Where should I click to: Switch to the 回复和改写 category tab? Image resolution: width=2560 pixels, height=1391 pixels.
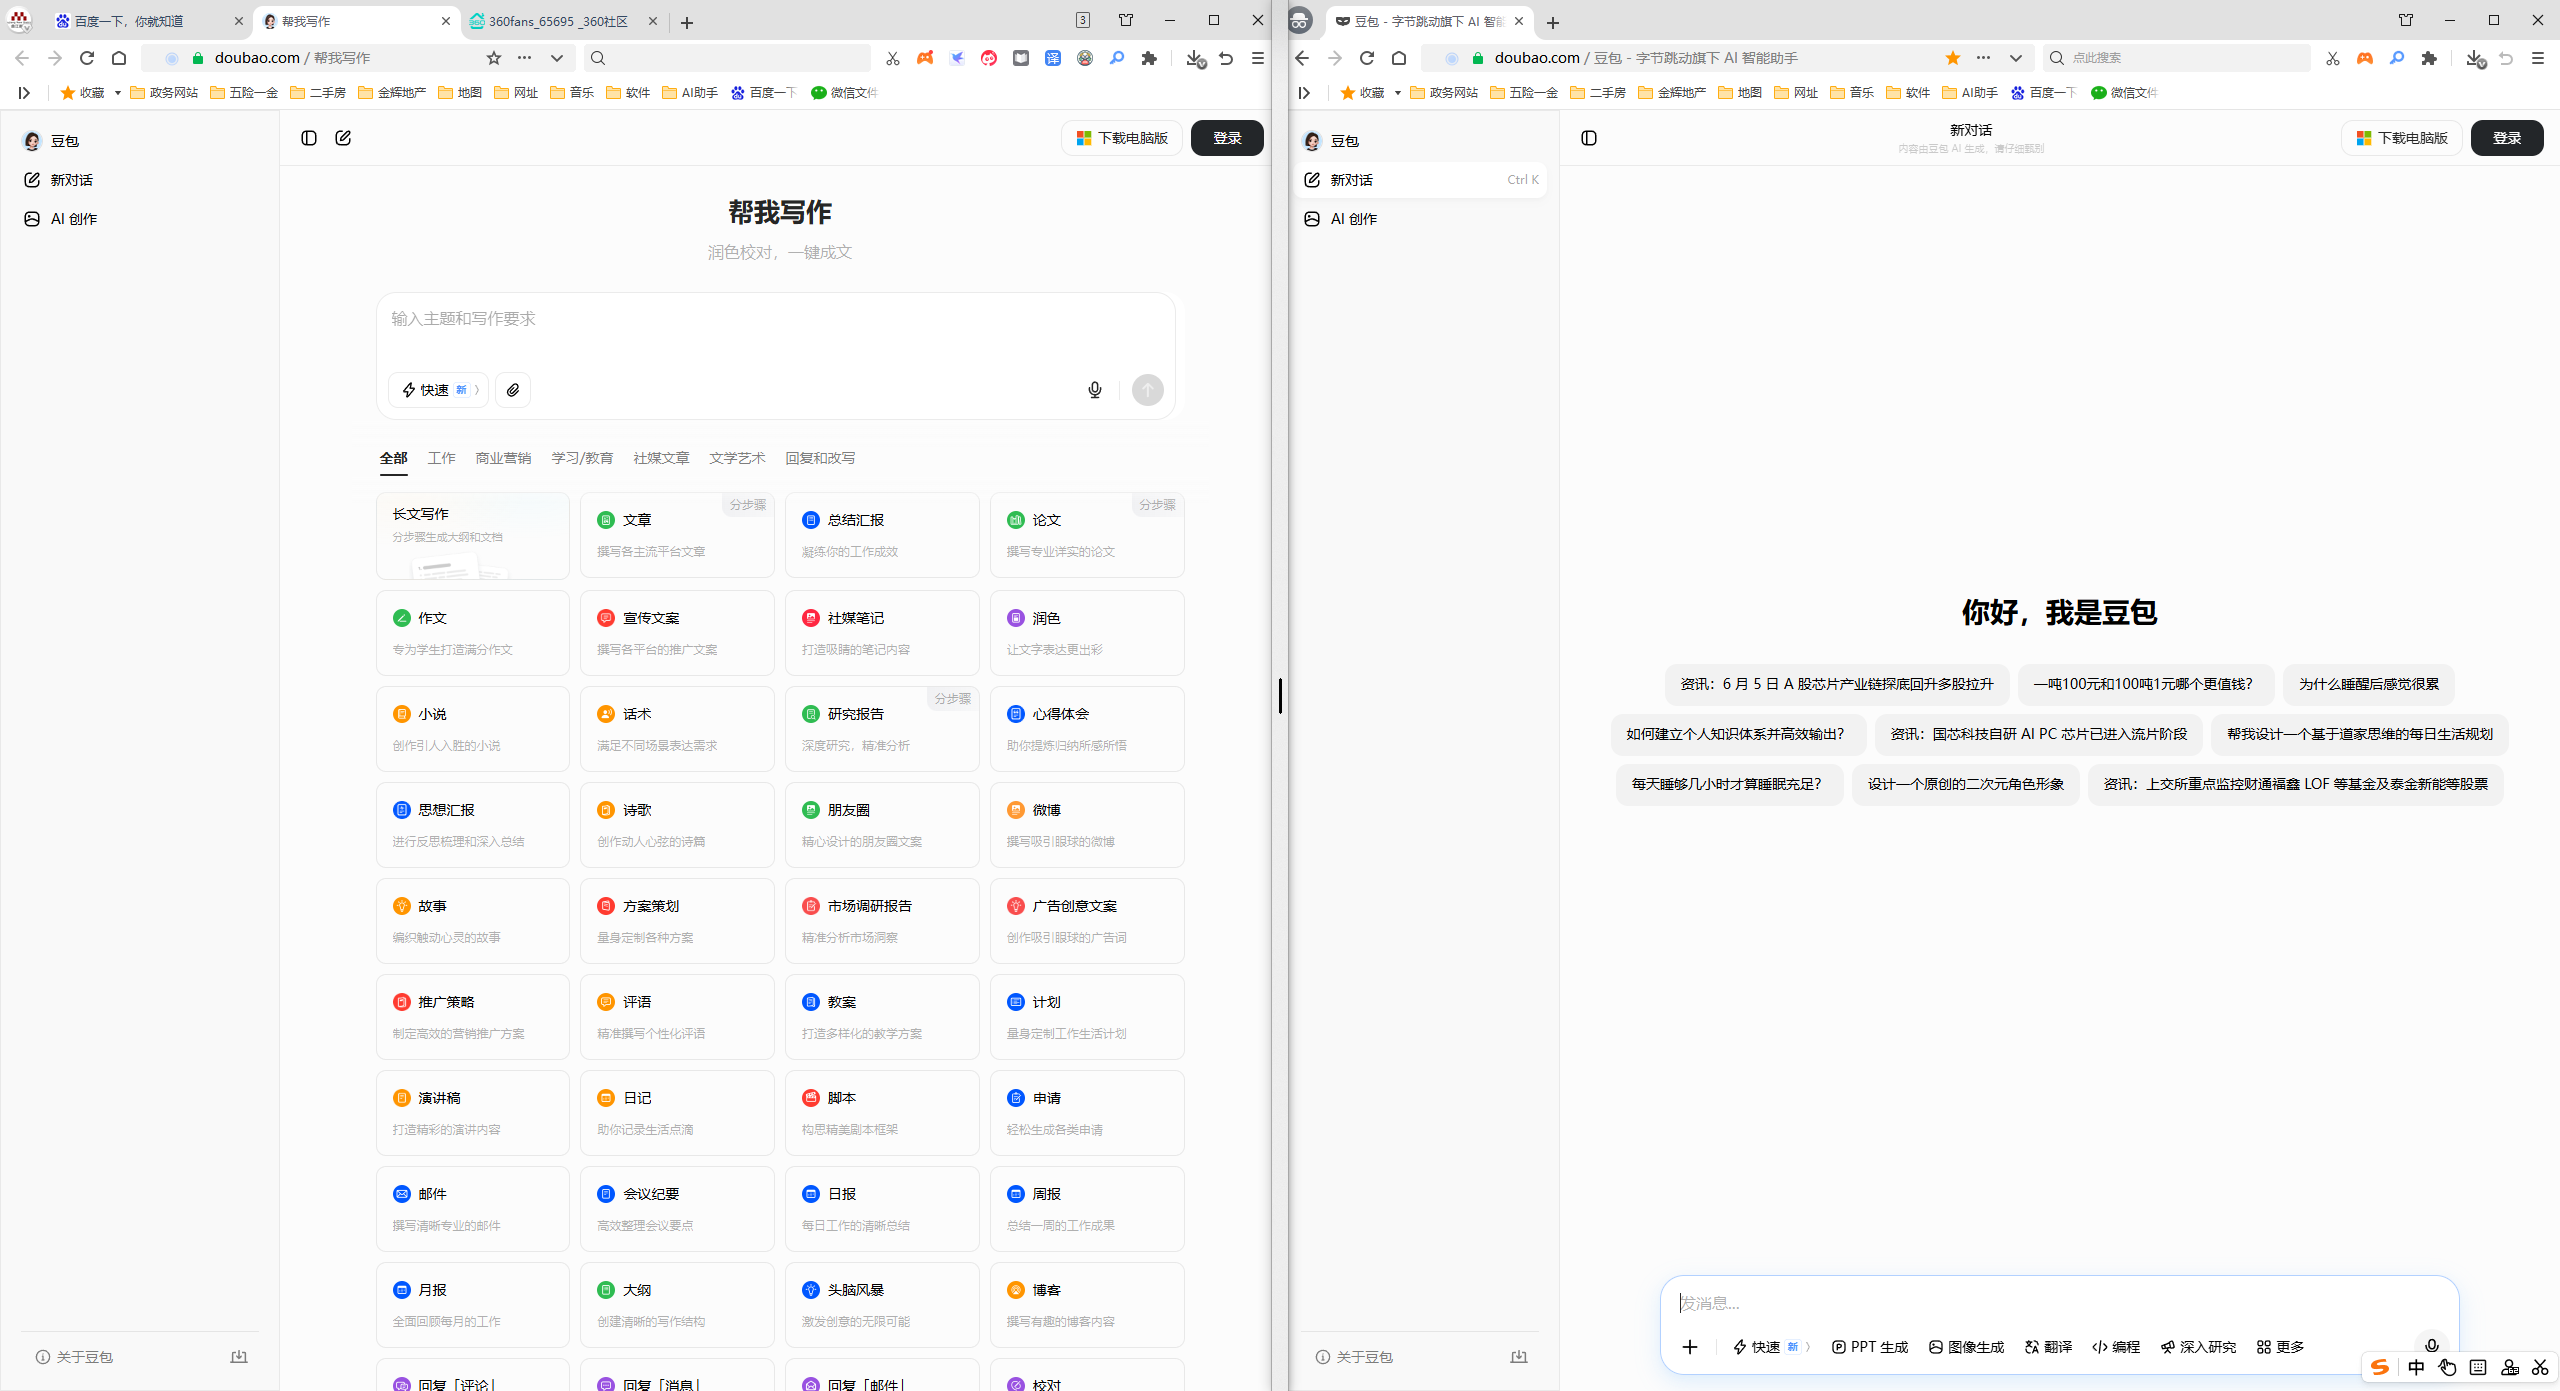[820, 458]
